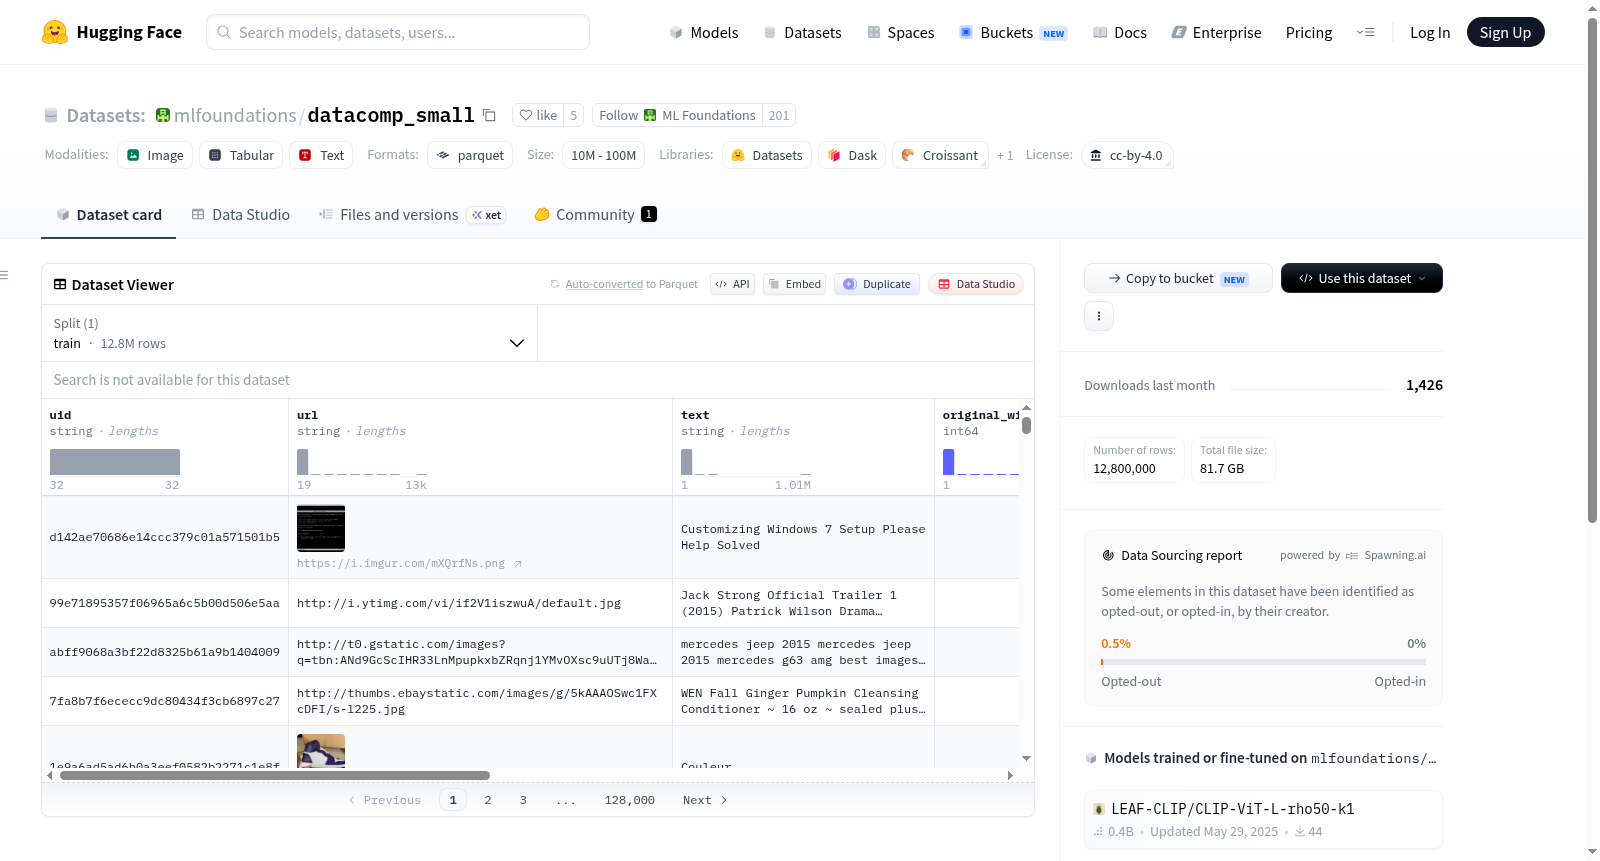
Task: Switch to the Dataset card tab
Action: pos(108,215)
